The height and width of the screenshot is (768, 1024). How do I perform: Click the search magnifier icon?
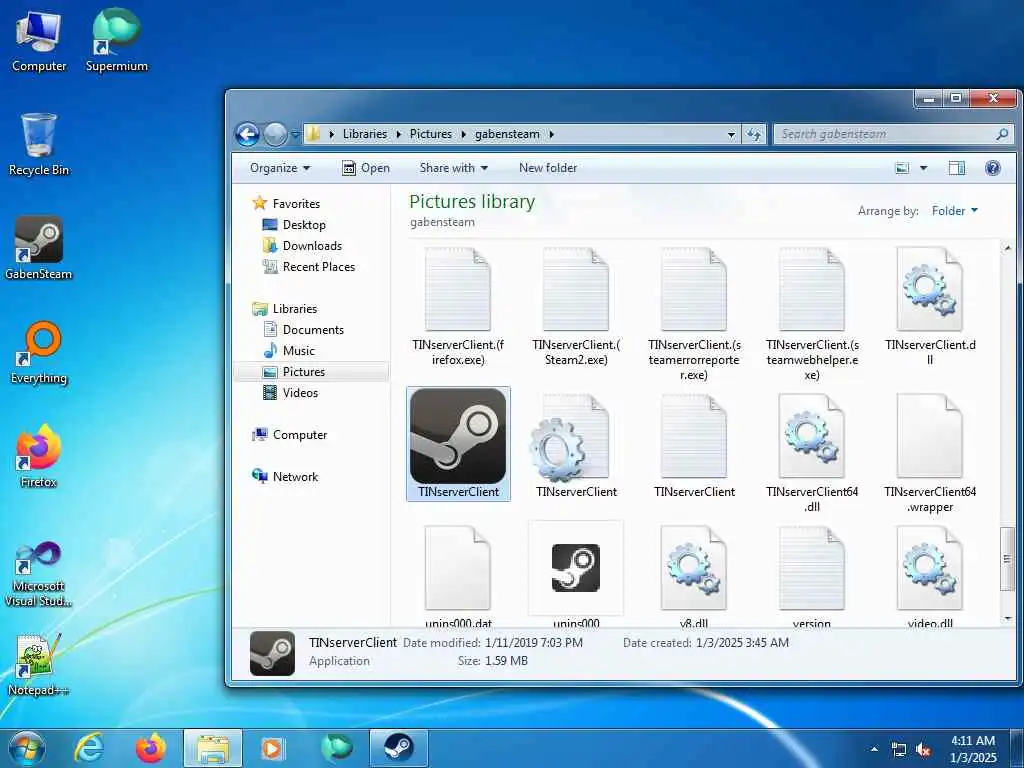(1002, 134)
